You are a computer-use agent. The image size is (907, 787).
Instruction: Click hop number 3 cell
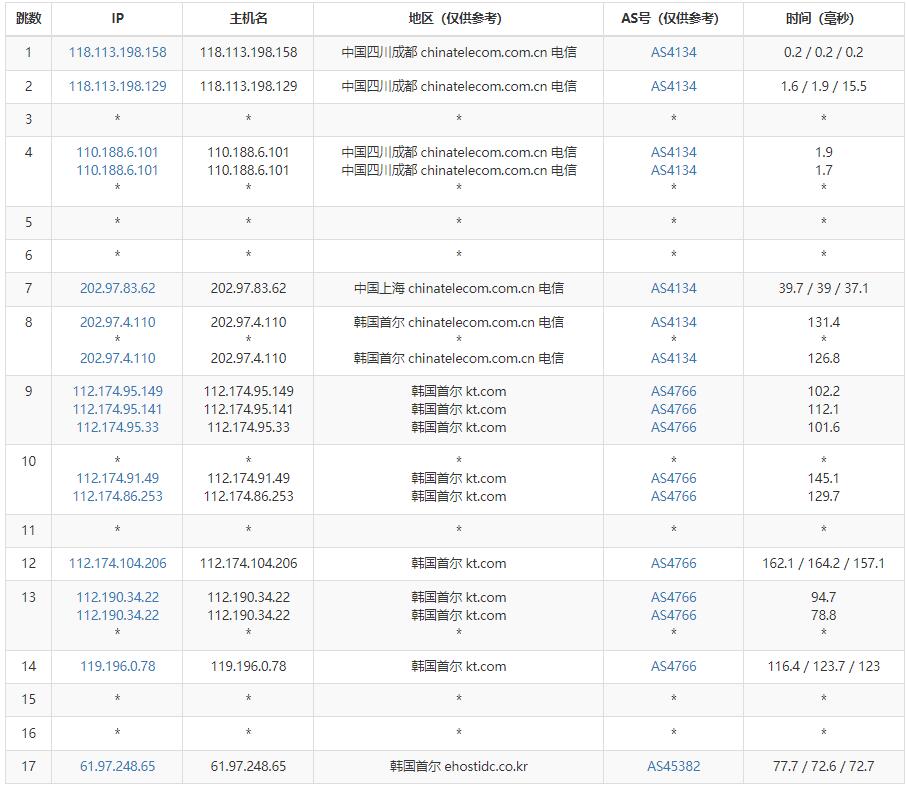click(x=28, y=120)
